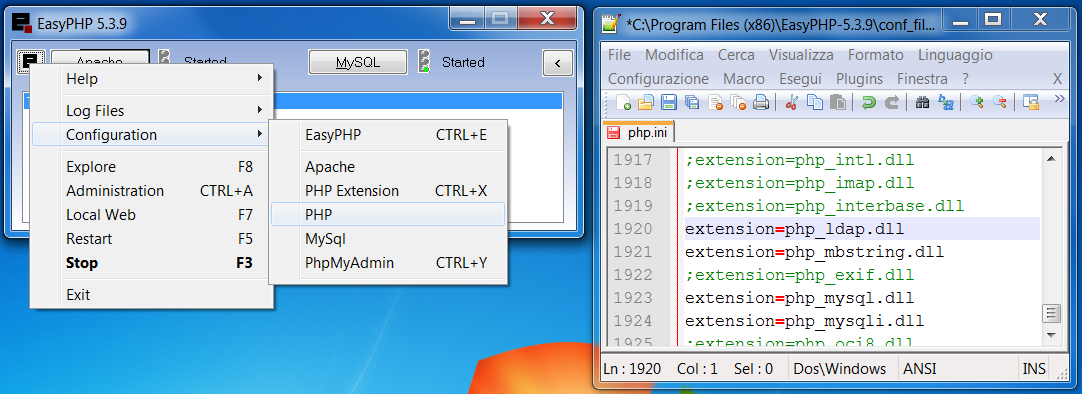Print the document via printer icon

click(x=760, y=103)
